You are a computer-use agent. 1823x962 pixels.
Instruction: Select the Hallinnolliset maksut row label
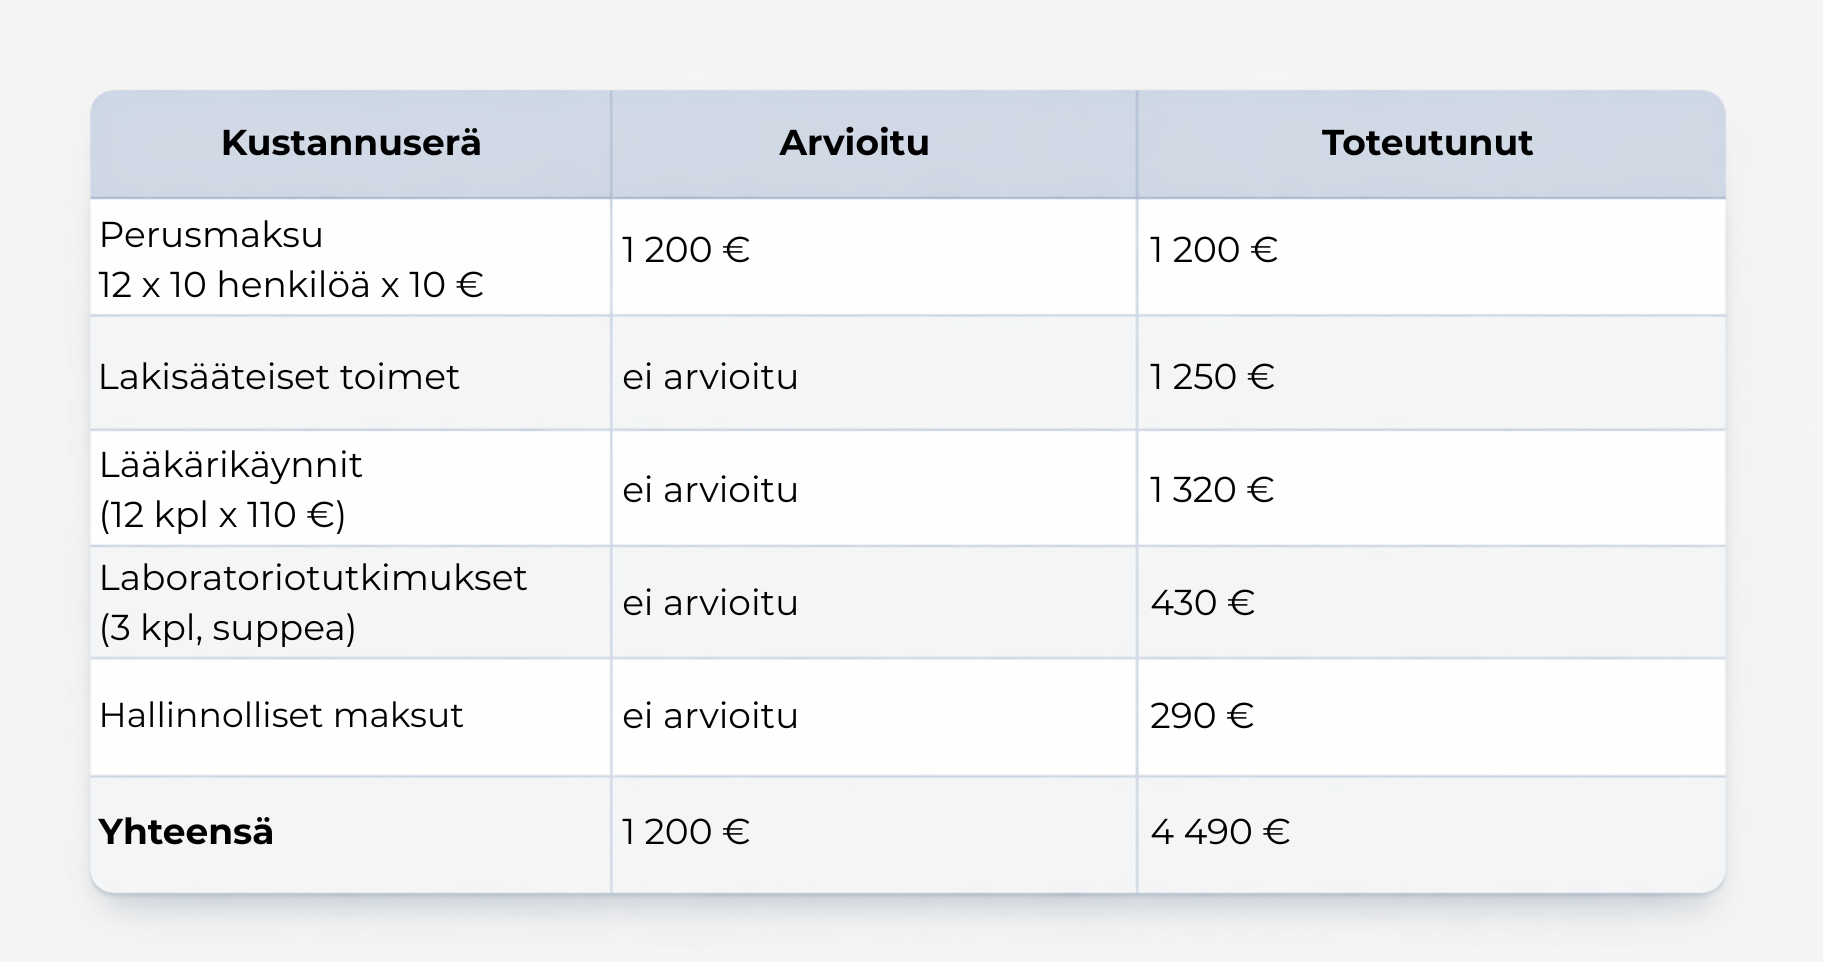(281, 716)
